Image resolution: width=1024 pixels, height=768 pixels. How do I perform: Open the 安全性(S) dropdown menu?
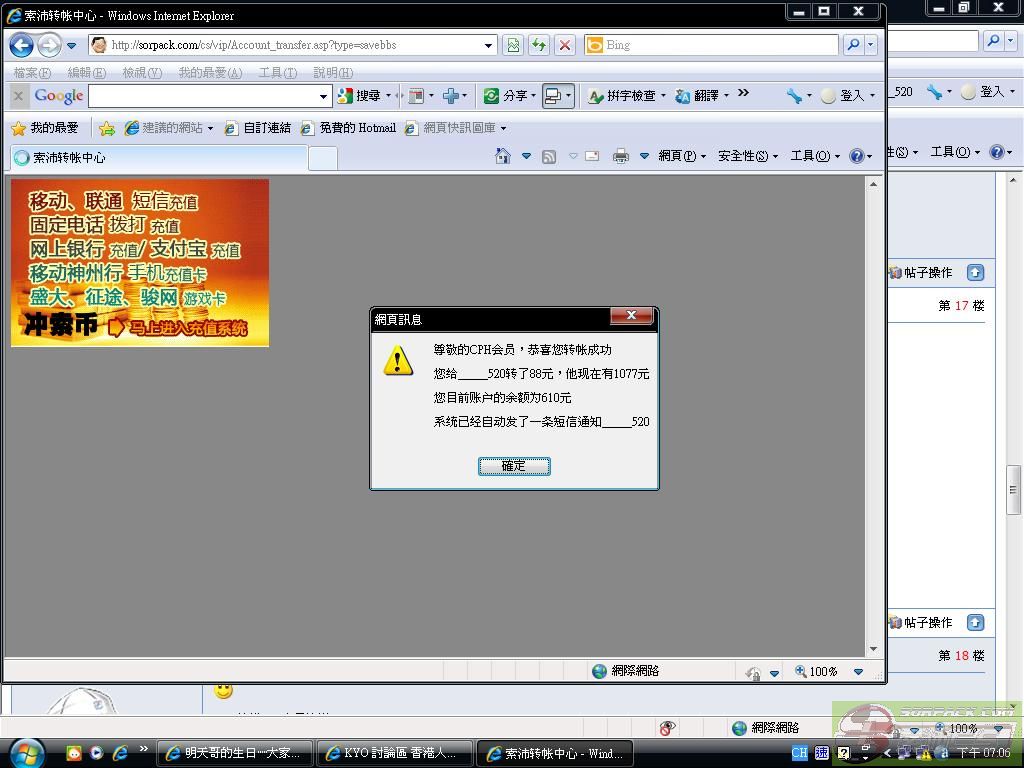tap(747, 156)
